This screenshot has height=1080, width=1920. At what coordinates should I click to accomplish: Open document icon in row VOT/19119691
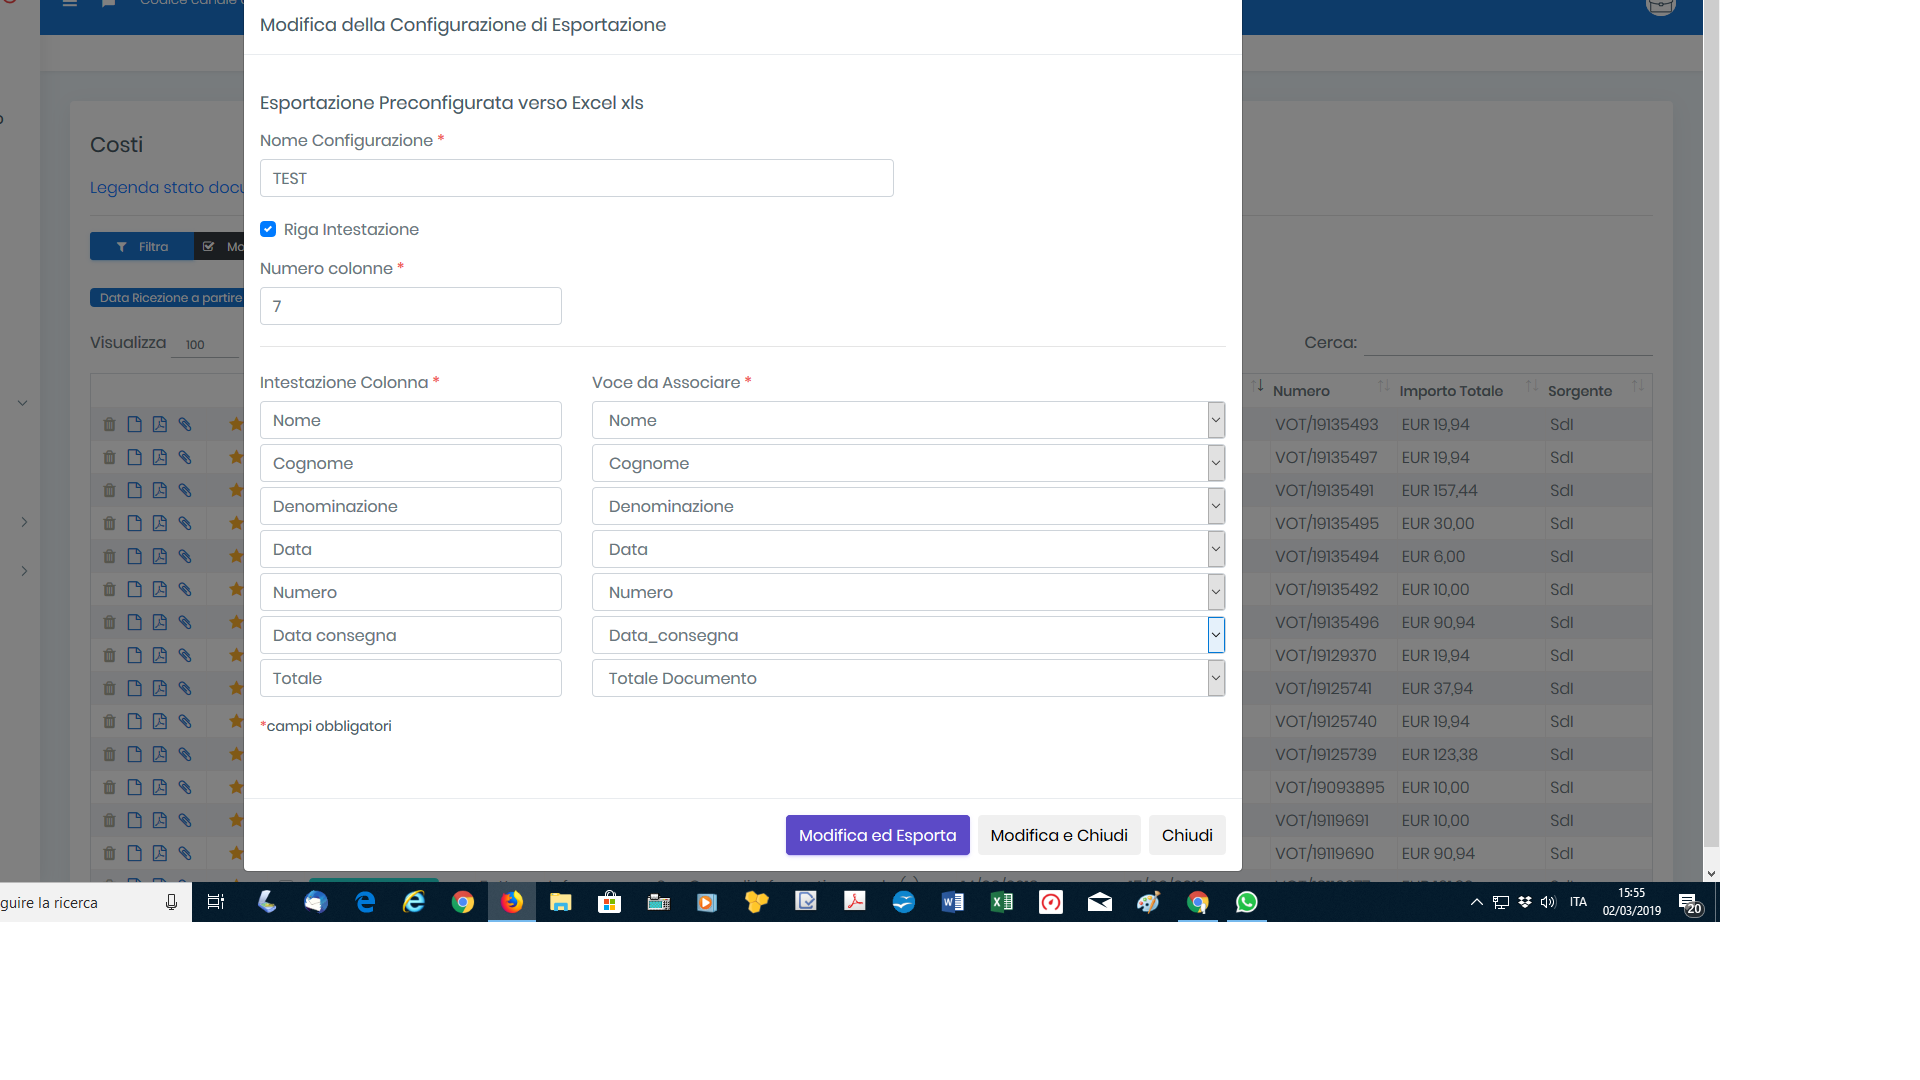[x=134, y=820]
